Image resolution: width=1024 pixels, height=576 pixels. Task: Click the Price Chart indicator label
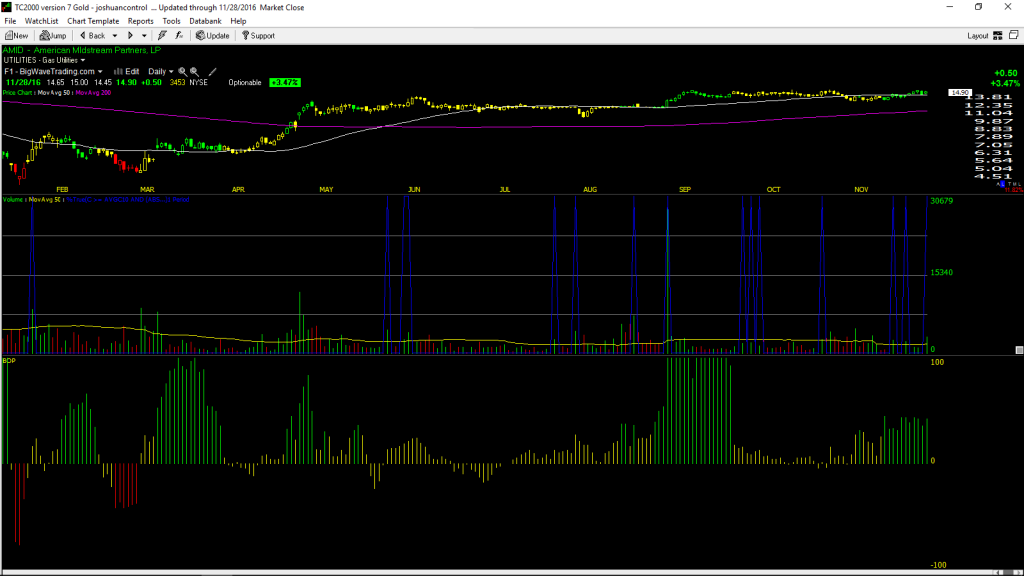coord(18,93)
